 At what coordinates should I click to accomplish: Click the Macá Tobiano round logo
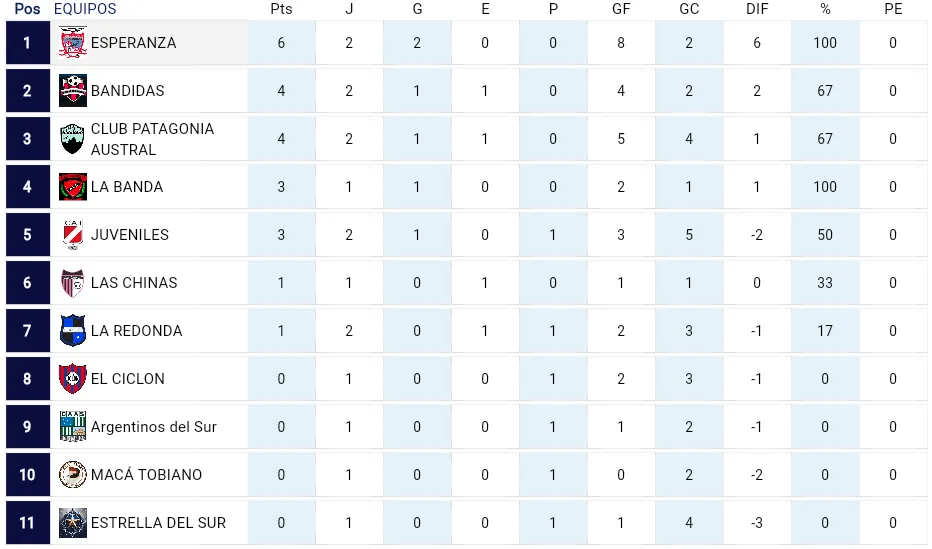72,475
